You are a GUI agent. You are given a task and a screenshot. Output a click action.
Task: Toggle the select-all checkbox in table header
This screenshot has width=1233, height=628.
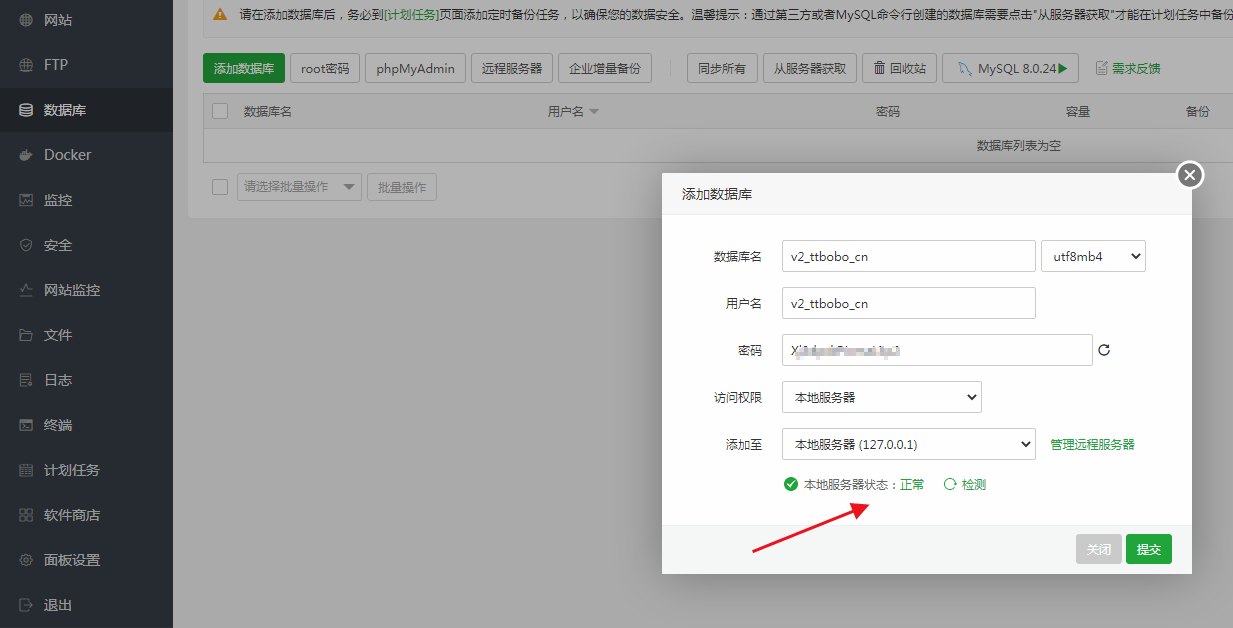pyautogui.click(x=220, y=111)
